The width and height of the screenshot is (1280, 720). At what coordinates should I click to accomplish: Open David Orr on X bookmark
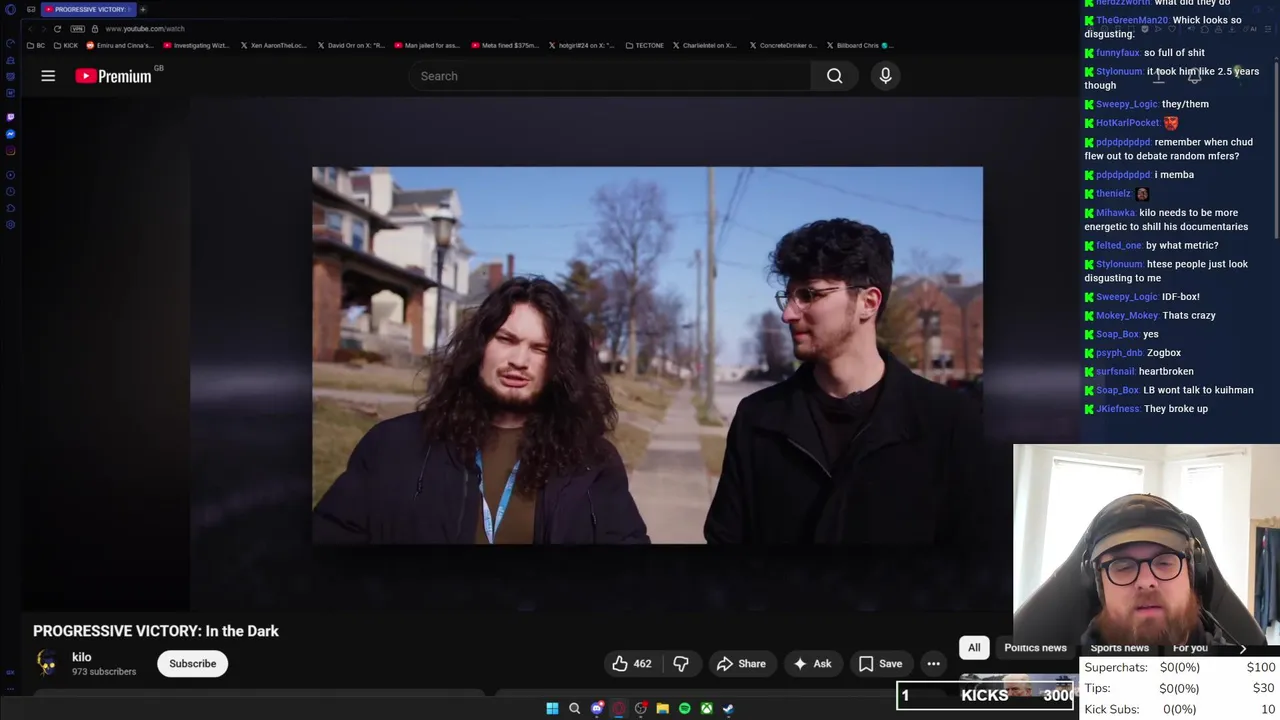[351, 45]
